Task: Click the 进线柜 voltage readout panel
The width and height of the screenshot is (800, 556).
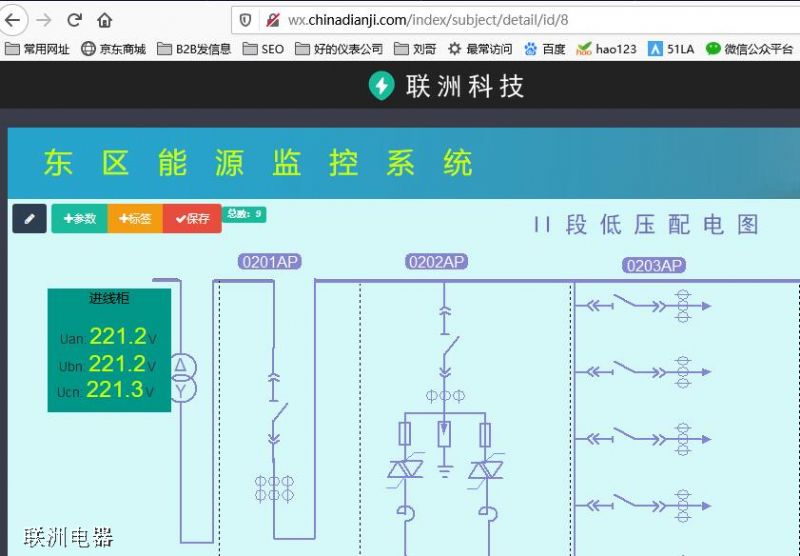Action: click(109, 350)
